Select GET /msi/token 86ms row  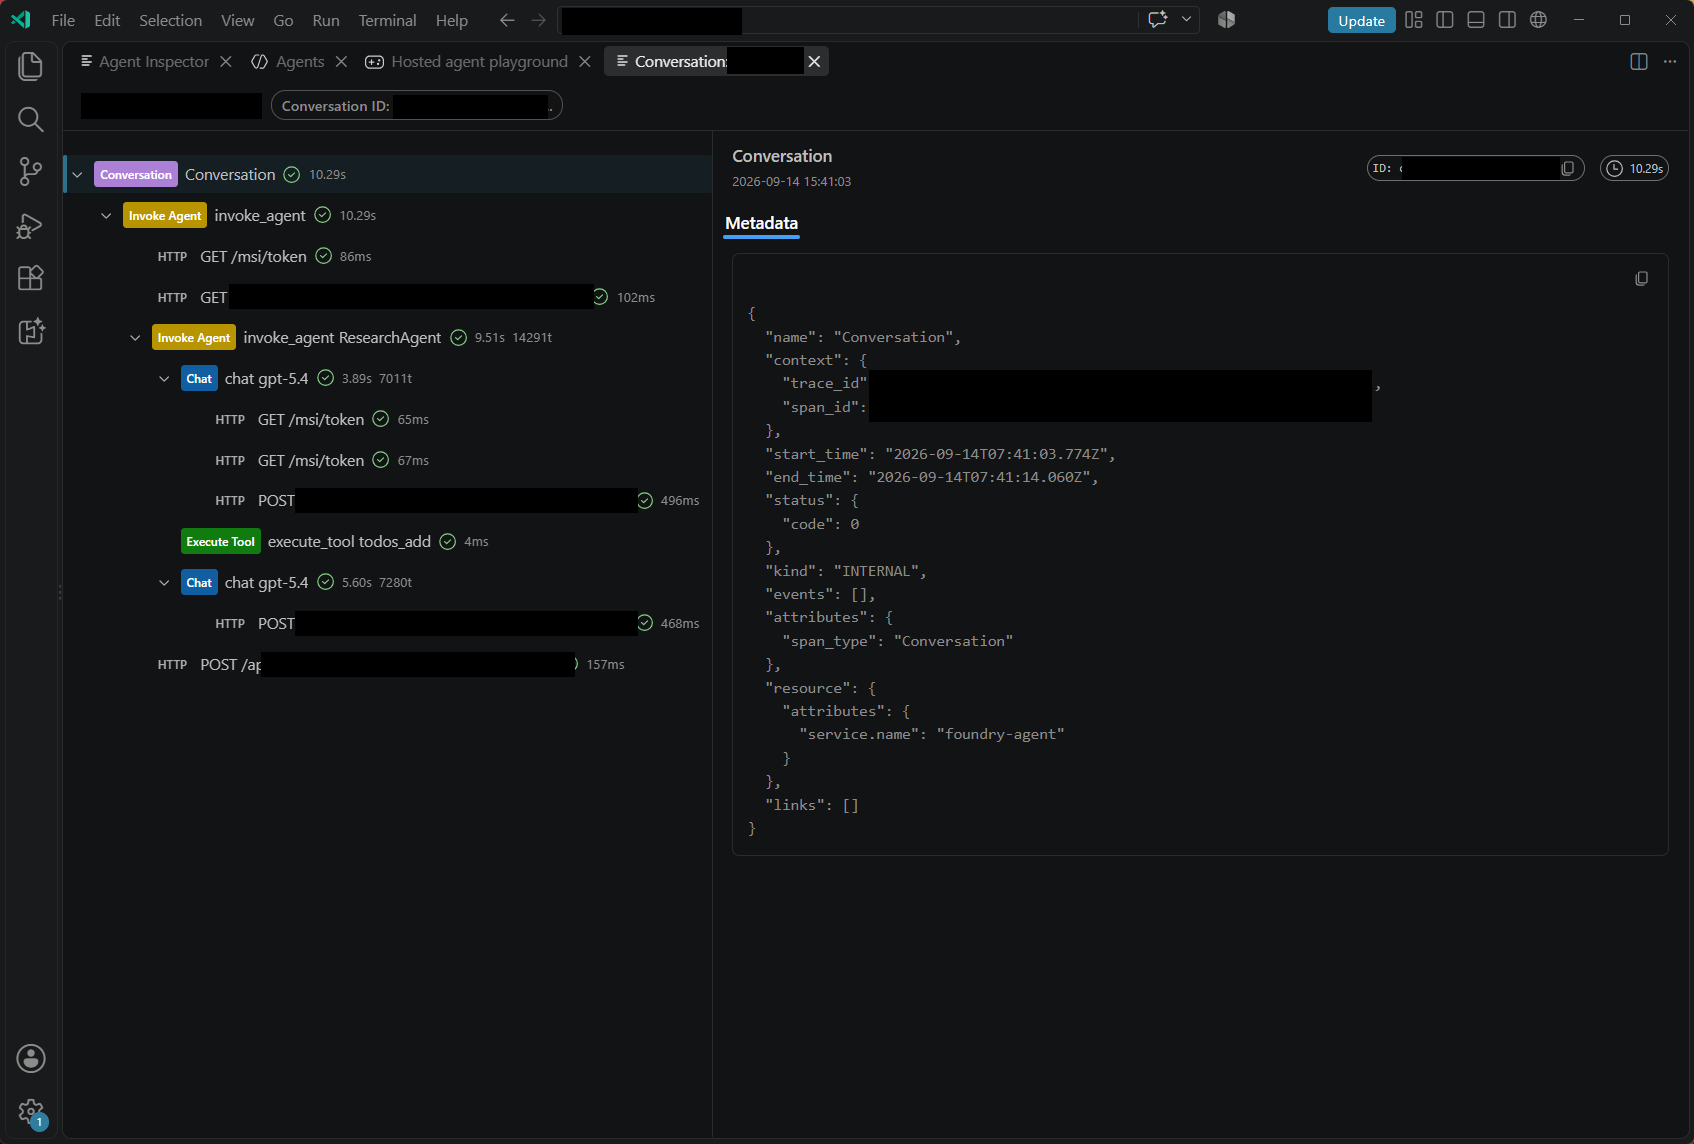click(388, 257)
